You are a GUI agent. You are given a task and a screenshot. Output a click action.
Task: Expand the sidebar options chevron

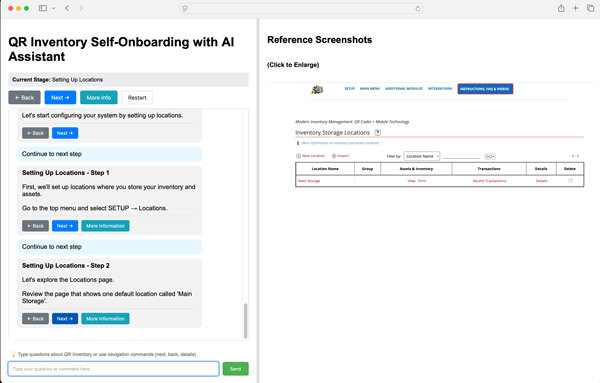click(54, 8)
